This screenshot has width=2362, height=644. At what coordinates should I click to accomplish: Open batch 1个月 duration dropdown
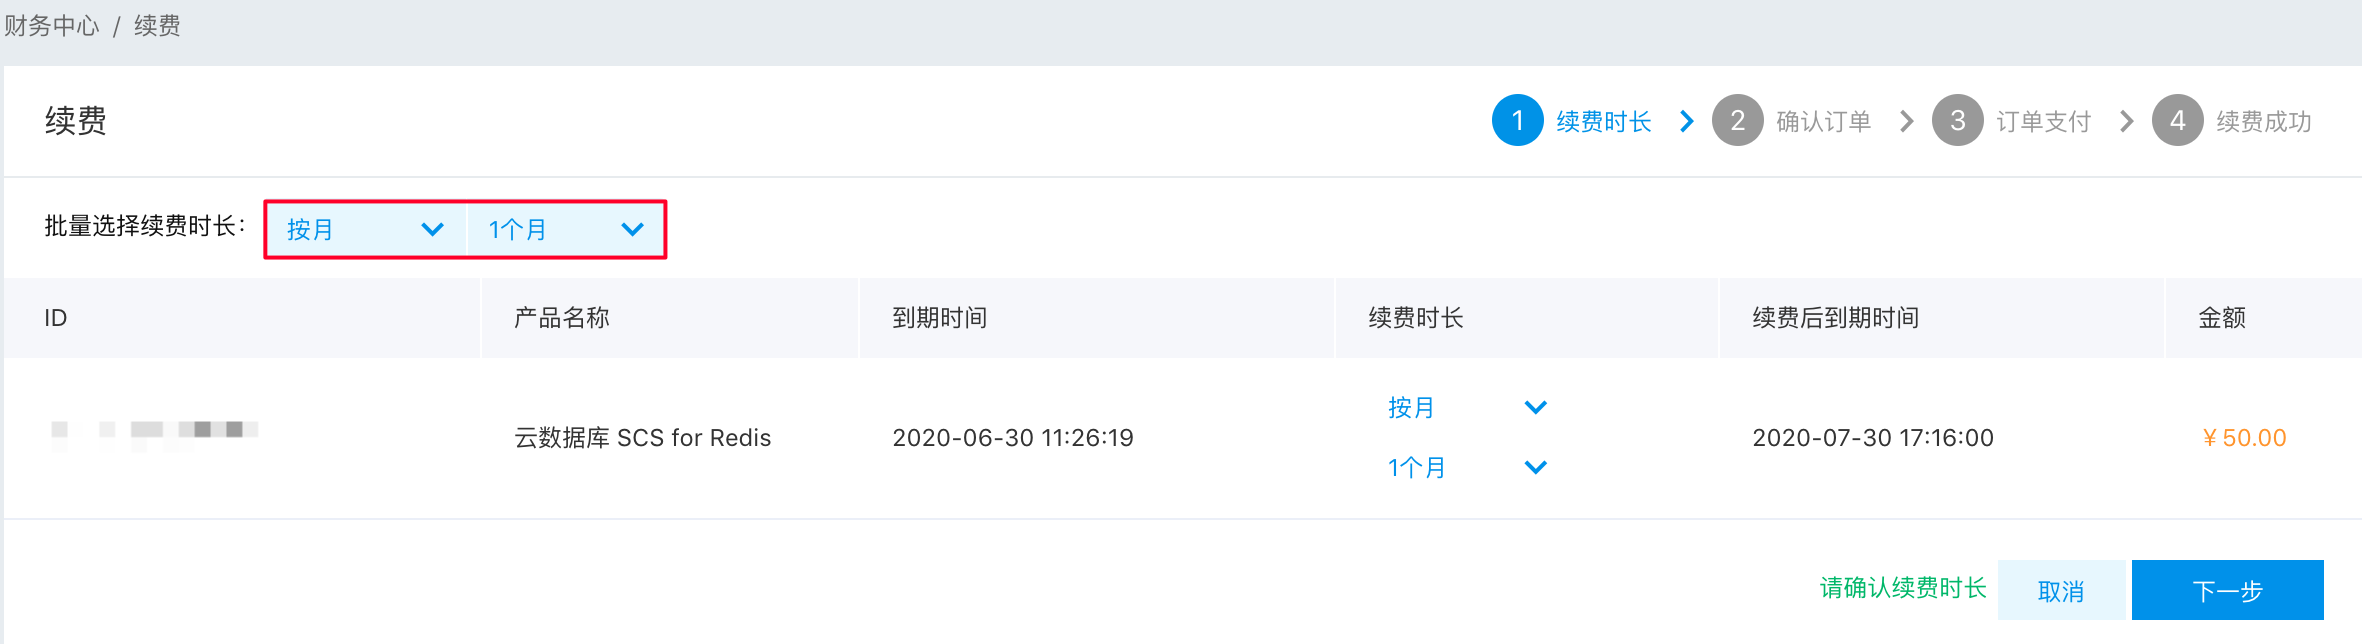click(565, 230)
